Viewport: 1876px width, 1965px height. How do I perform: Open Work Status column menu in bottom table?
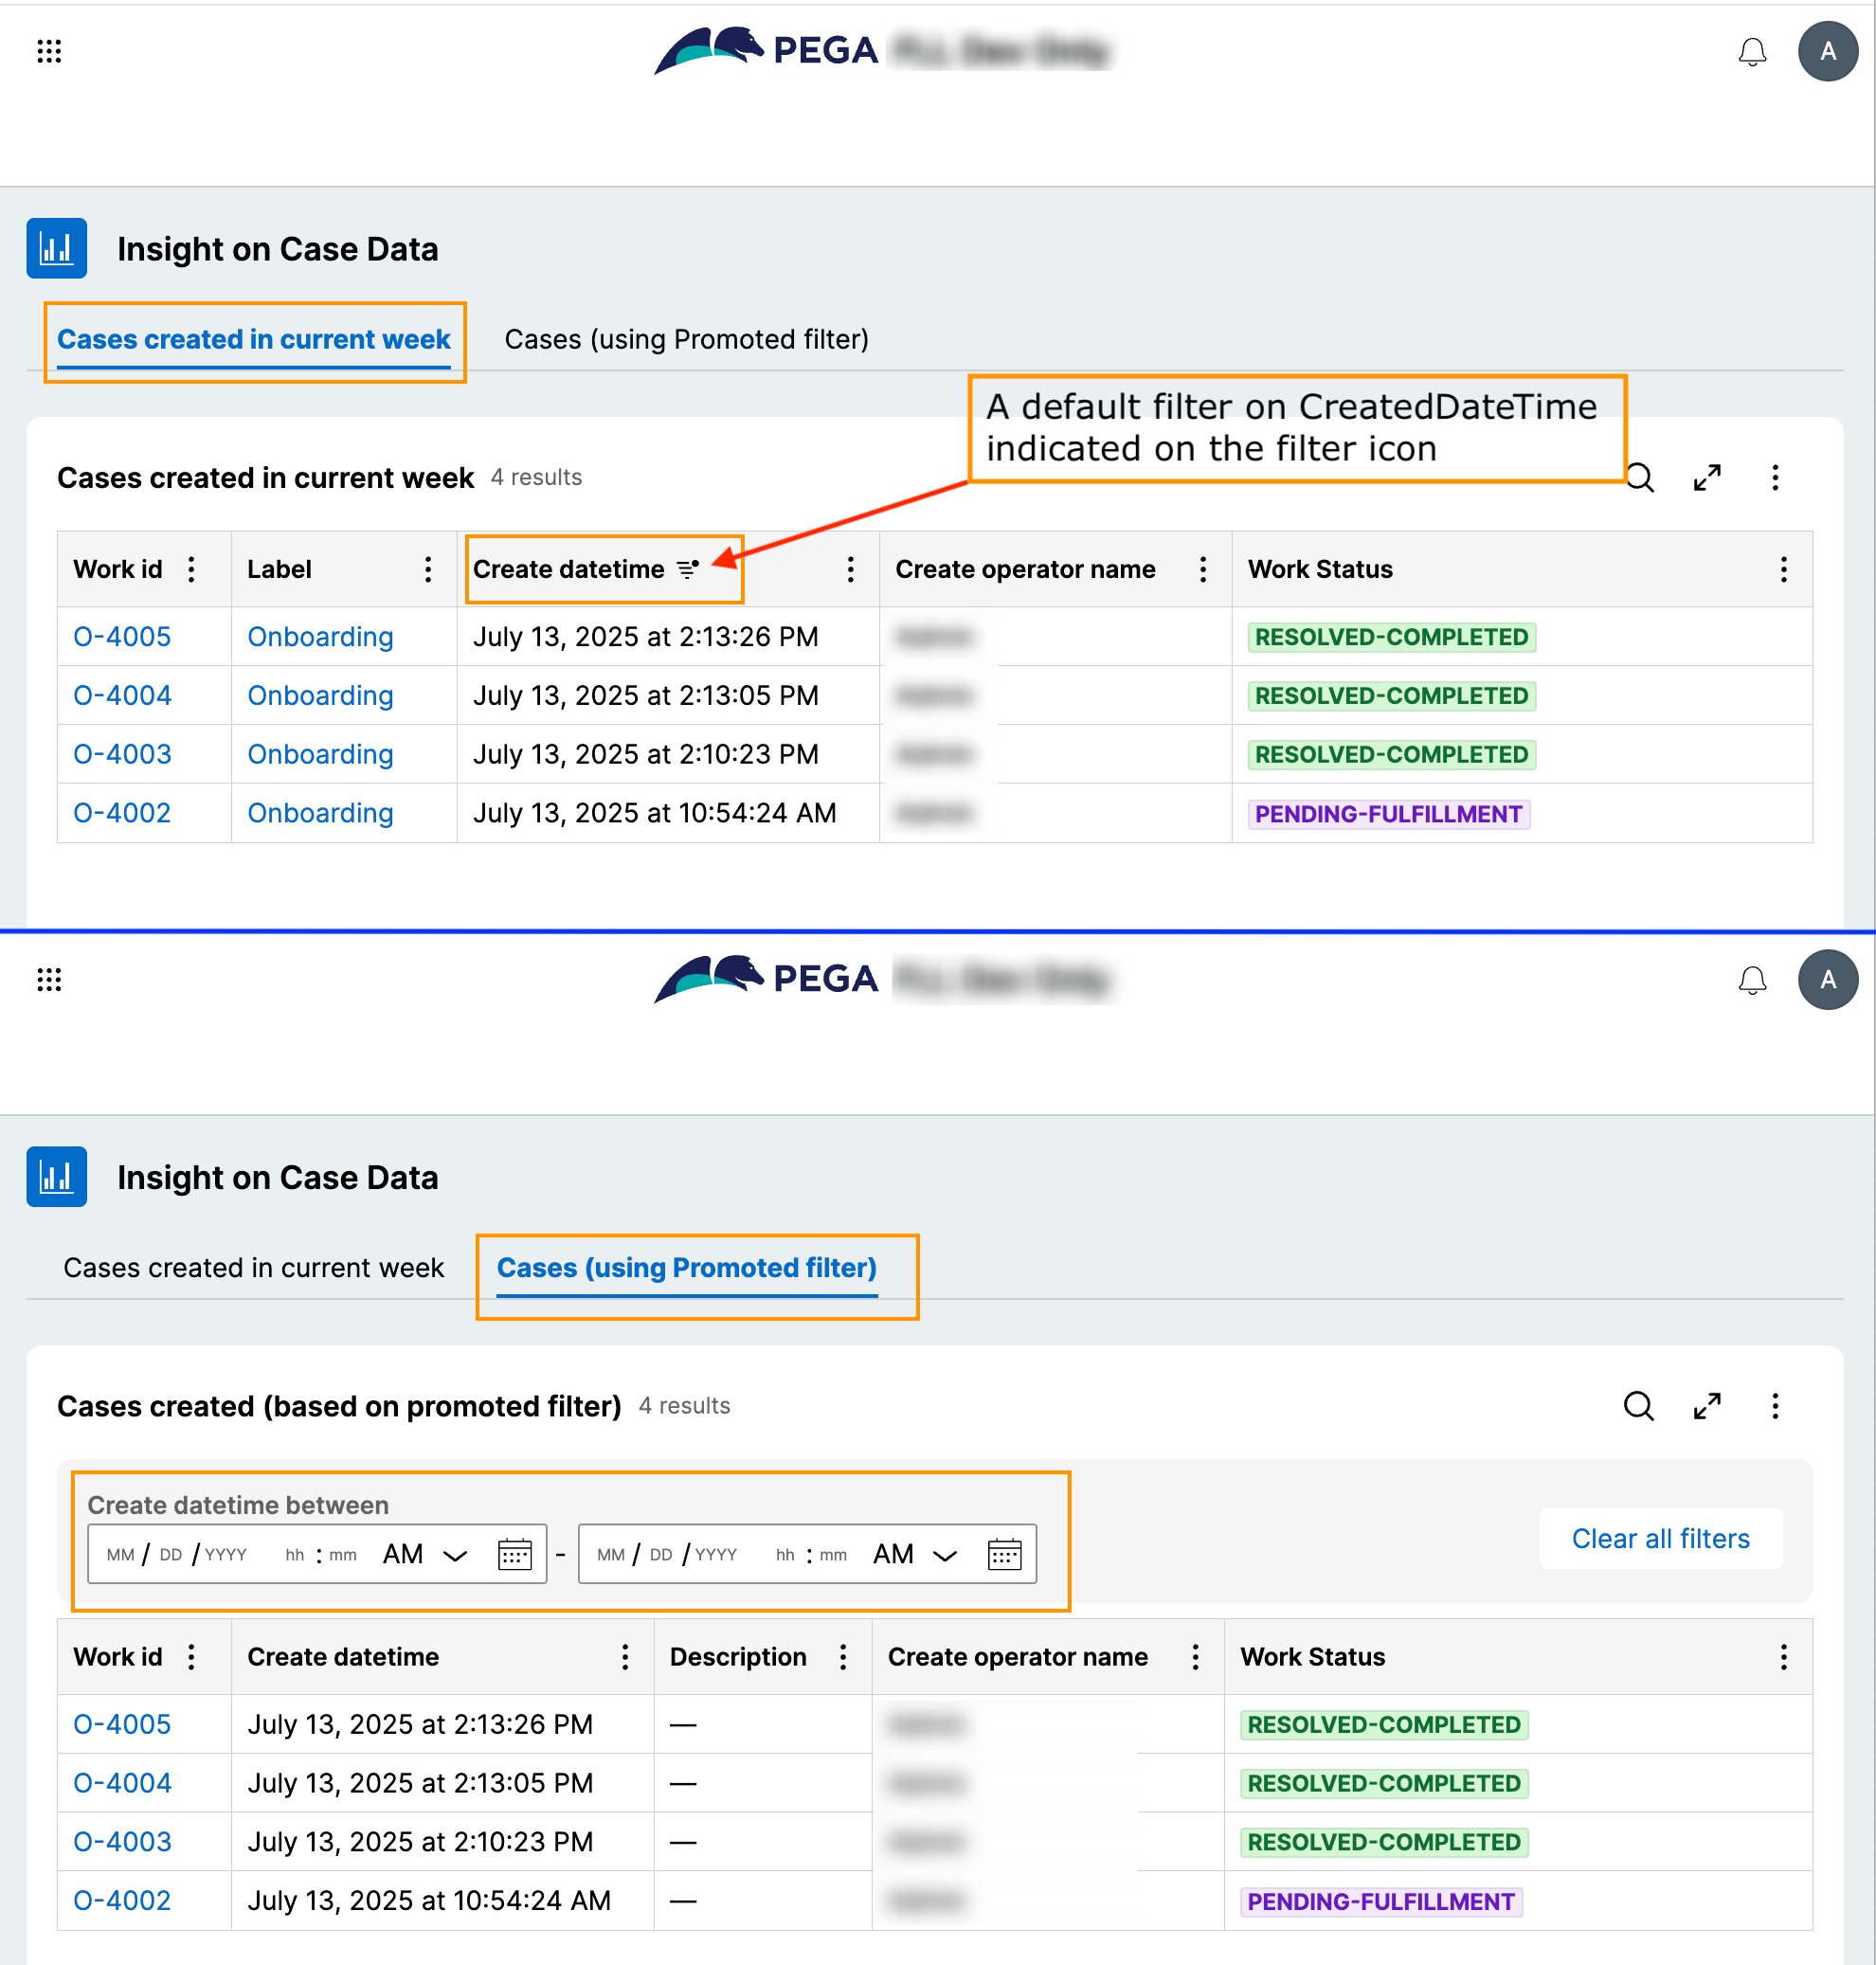tap(1783, 1657)
